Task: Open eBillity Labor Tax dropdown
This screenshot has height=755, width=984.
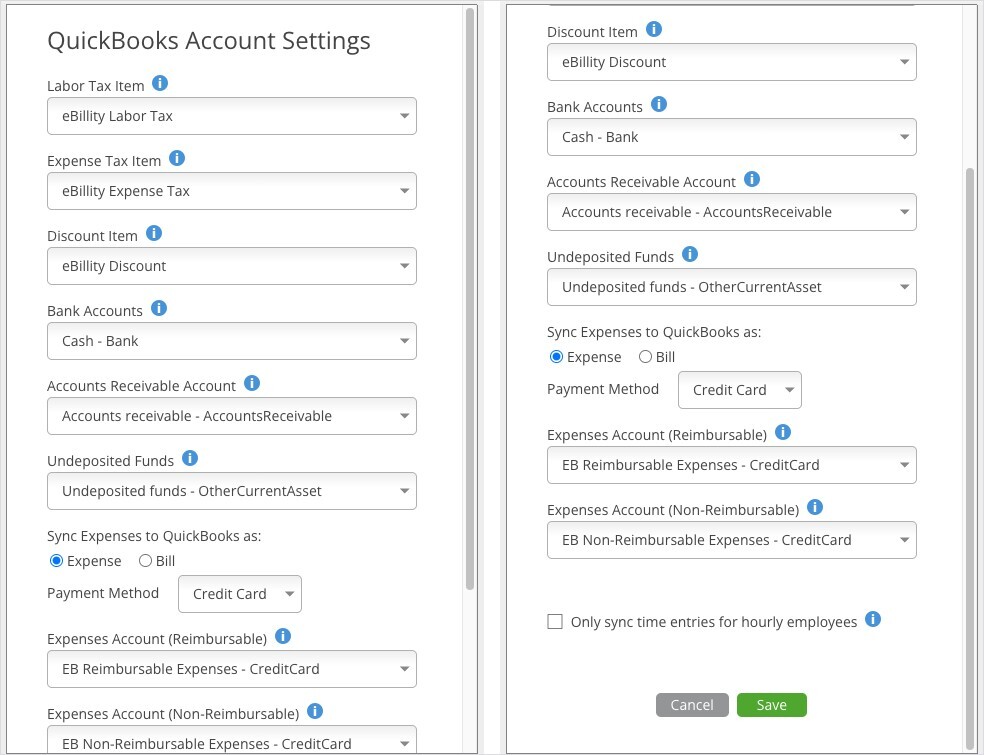Action: [x=232, y=116]
